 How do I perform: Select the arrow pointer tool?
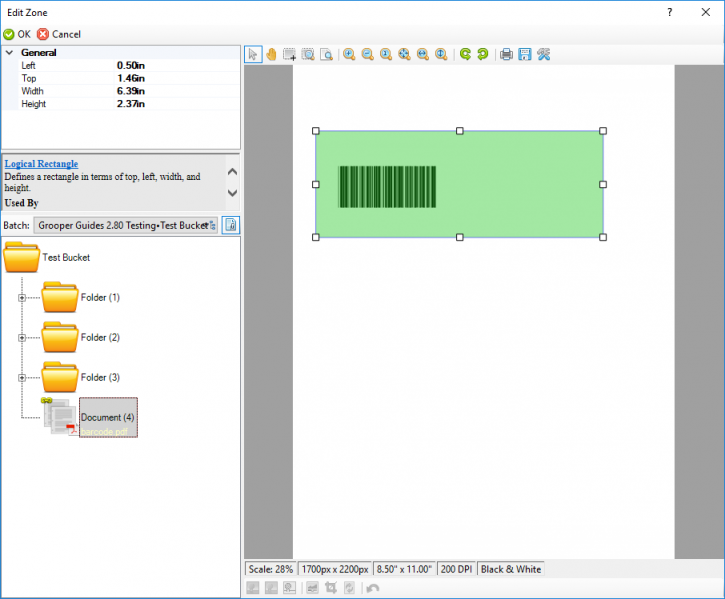pos(254,54)
